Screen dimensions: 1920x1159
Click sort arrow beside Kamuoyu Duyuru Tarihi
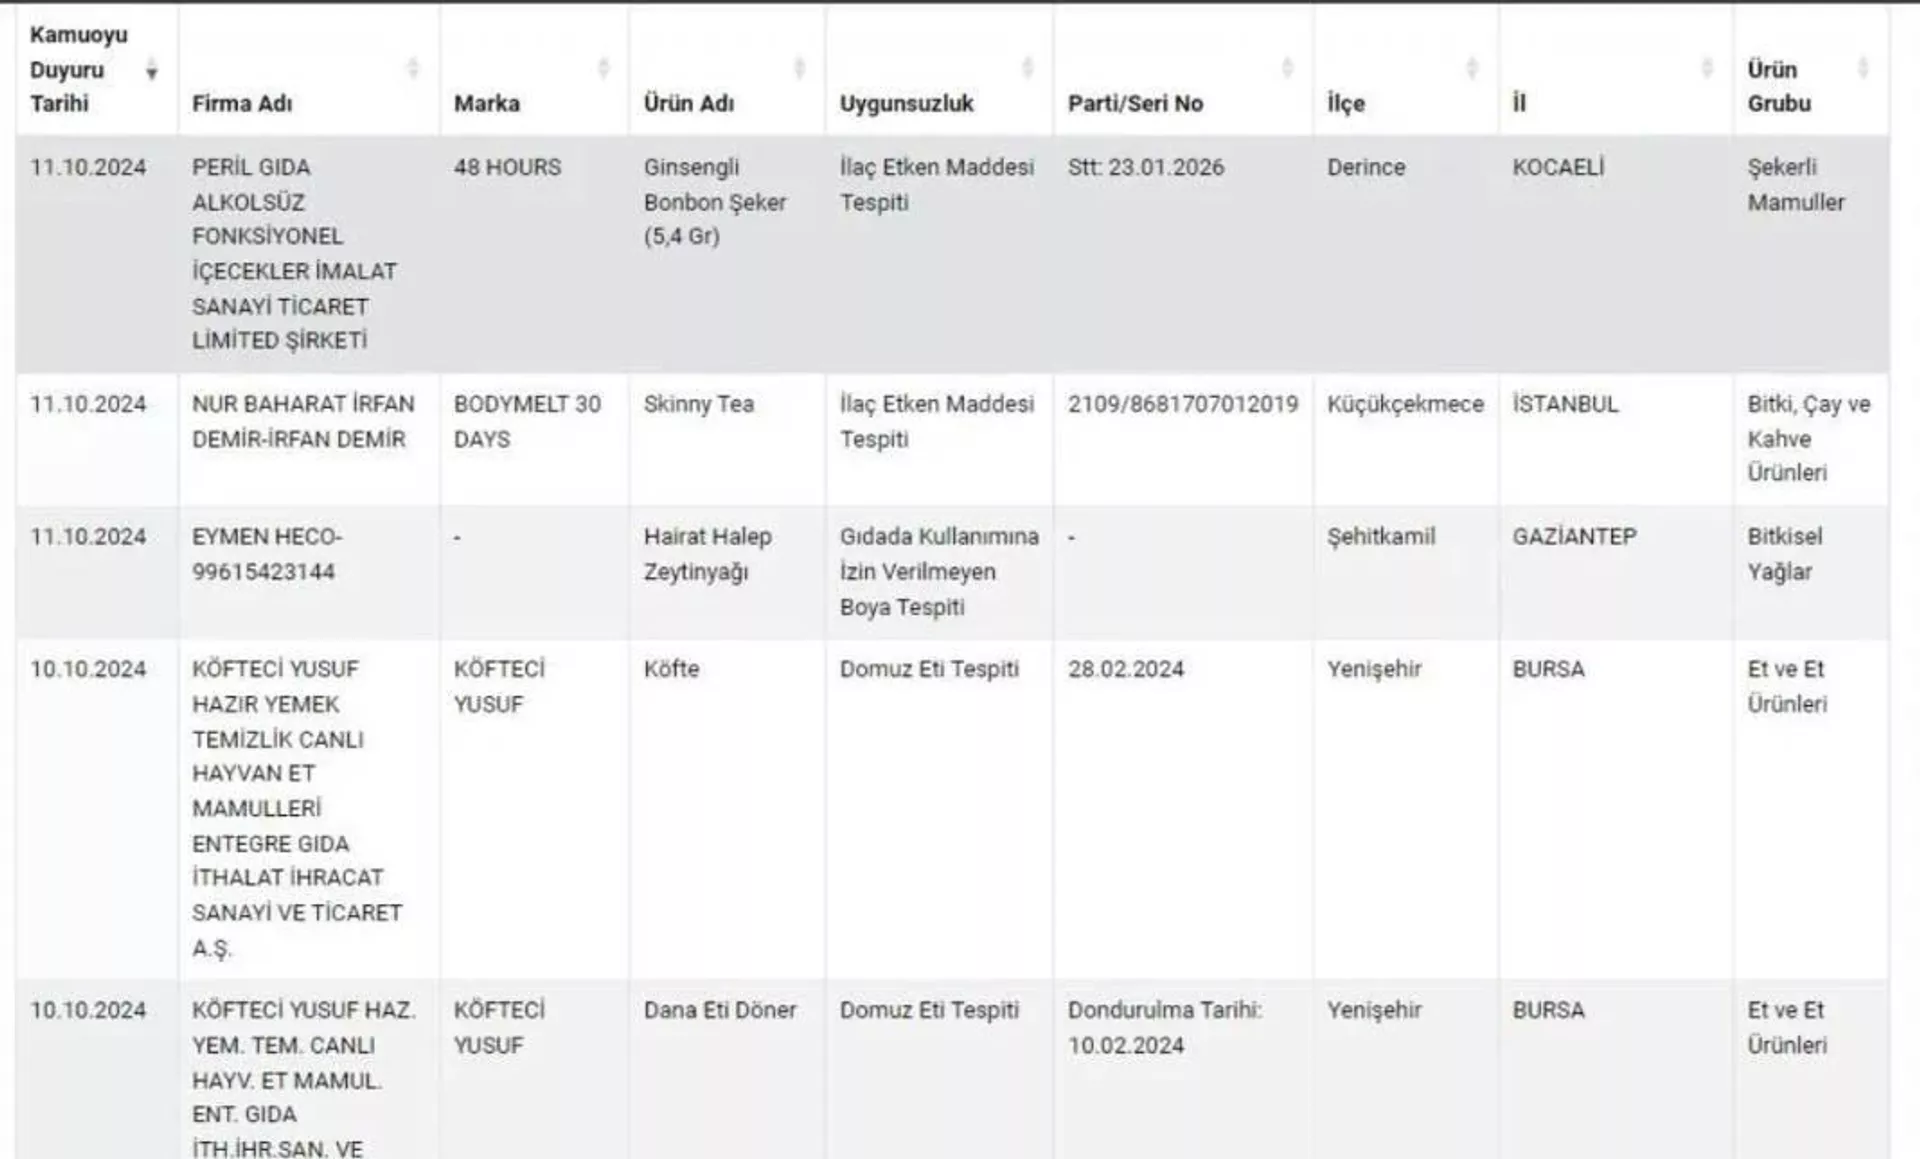pyautogui.click(x=152, y=70)
